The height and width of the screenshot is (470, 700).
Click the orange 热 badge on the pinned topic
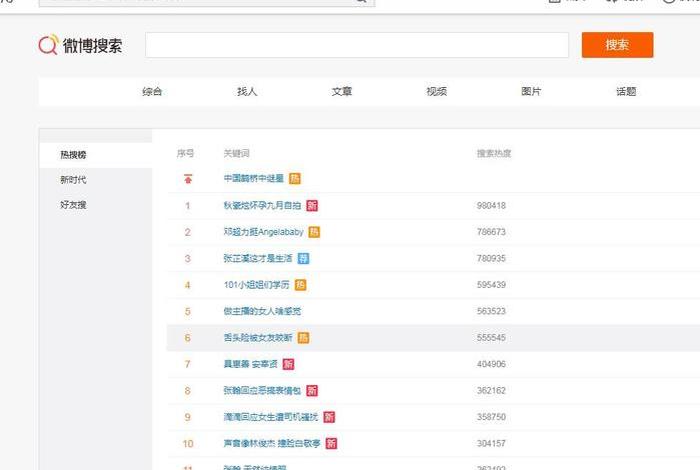point(295,179)
